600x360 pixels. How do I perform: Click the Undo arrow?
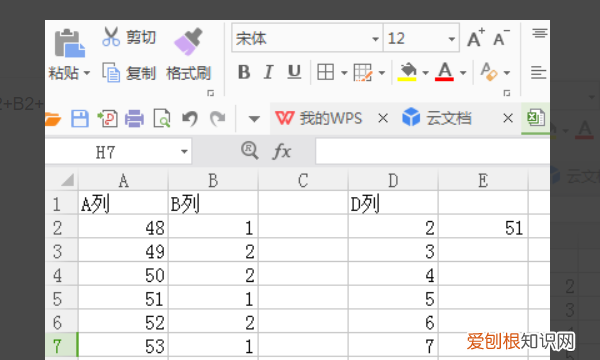[x=190, y=119]
